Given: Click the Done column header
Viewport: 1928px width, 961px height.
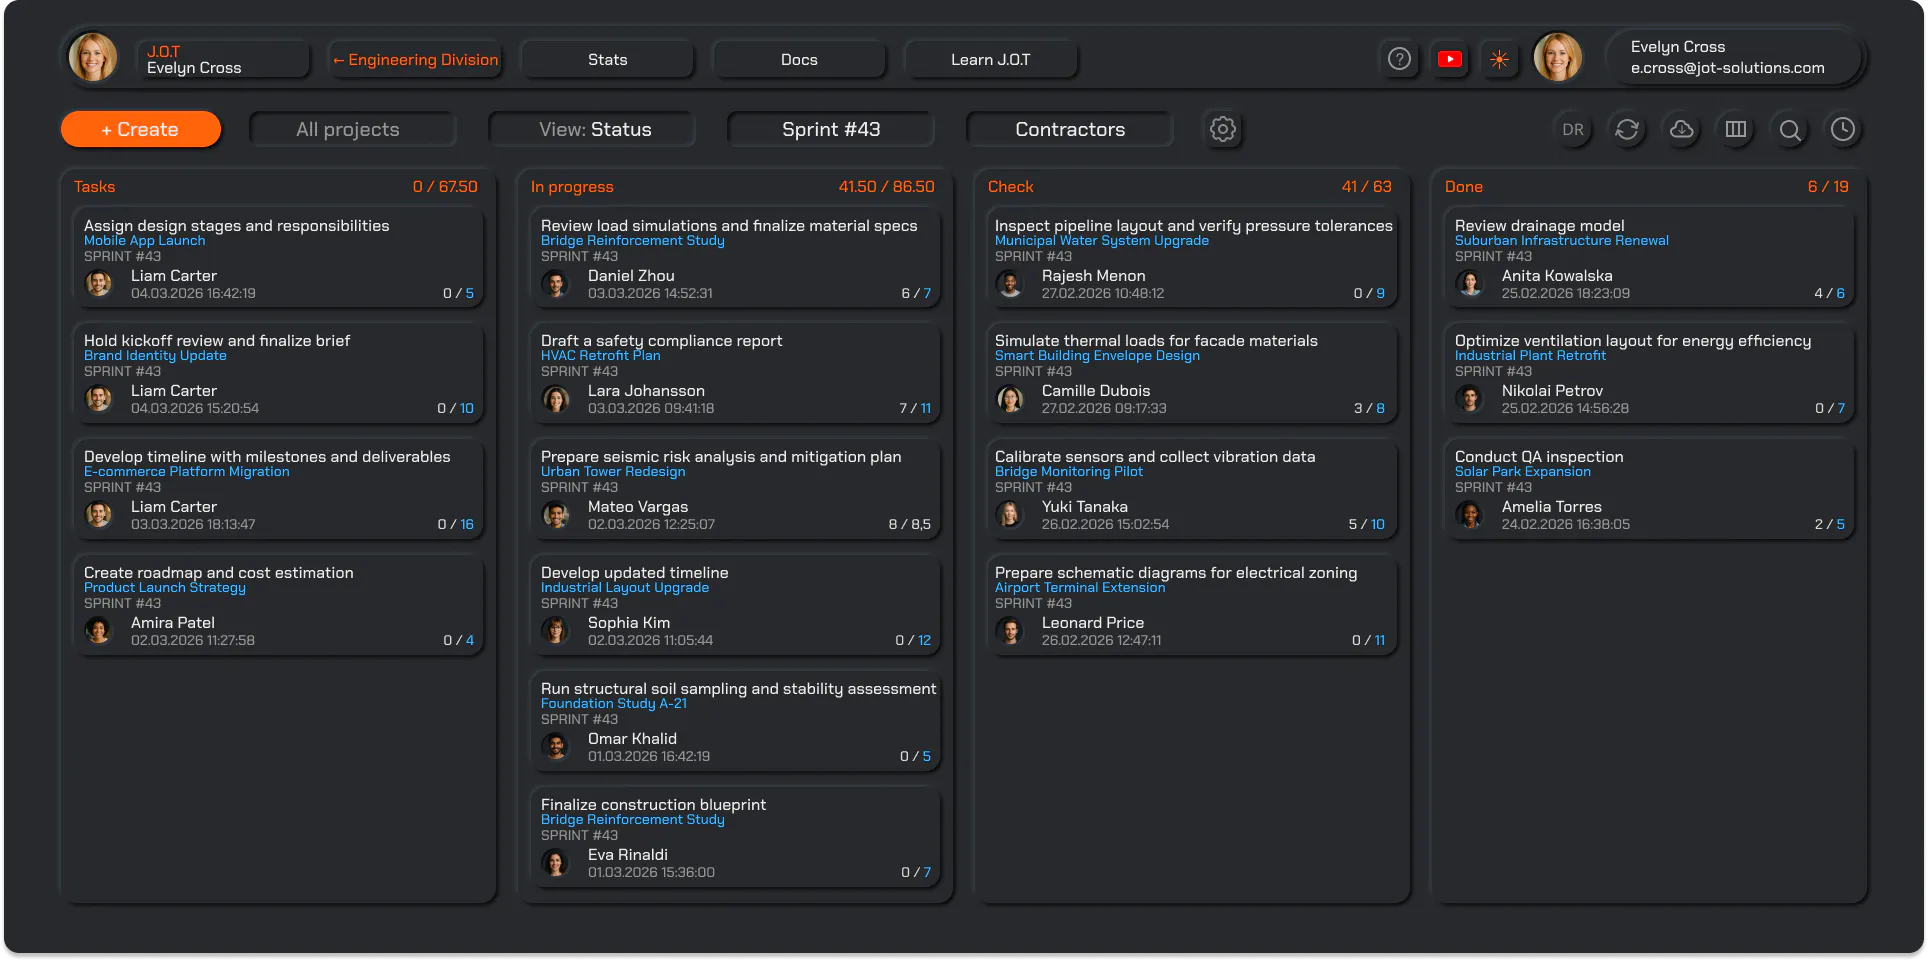Looking at the screenshot, I should (1463, 187).
